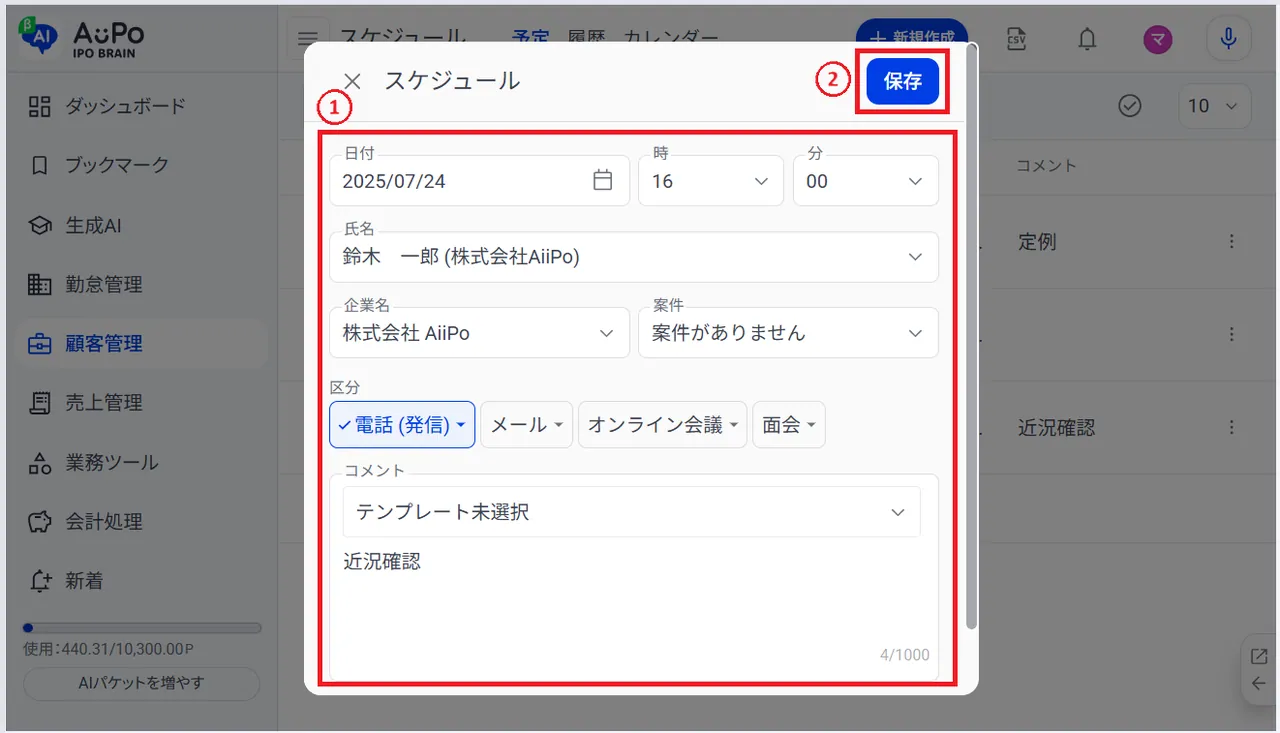Toggle the hamburger menu icon
Viewport: 1280px width, 733px height.
tap(307, 39)
